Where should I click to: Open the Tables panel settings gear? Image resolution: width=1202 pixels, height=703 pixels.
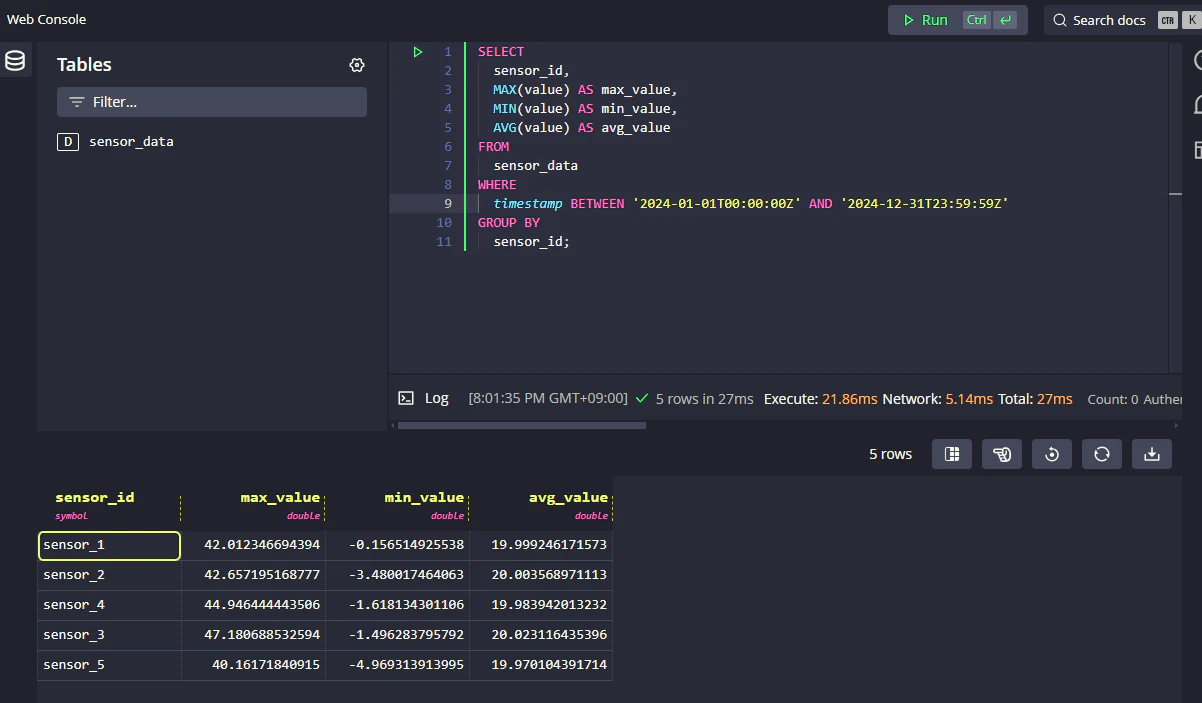(x=357, y=65)
